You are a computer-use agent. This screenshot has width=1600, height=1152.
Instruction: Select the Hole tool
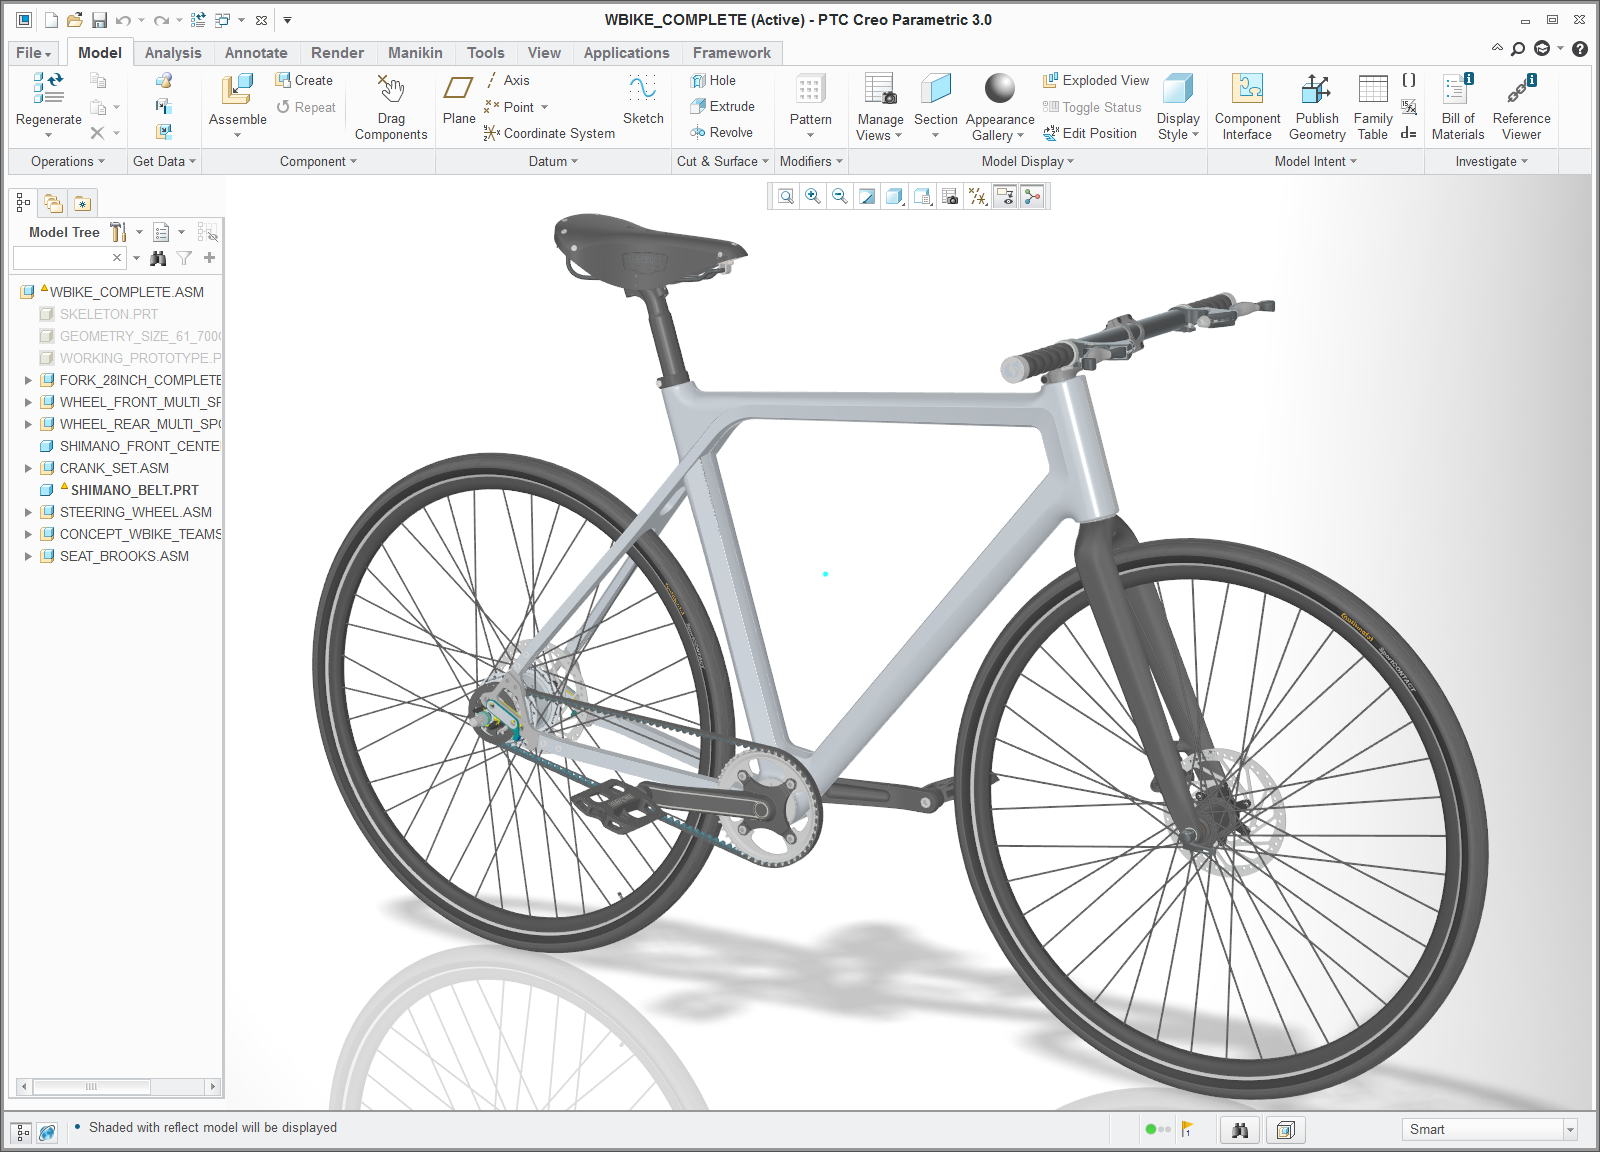click(714, 80)
